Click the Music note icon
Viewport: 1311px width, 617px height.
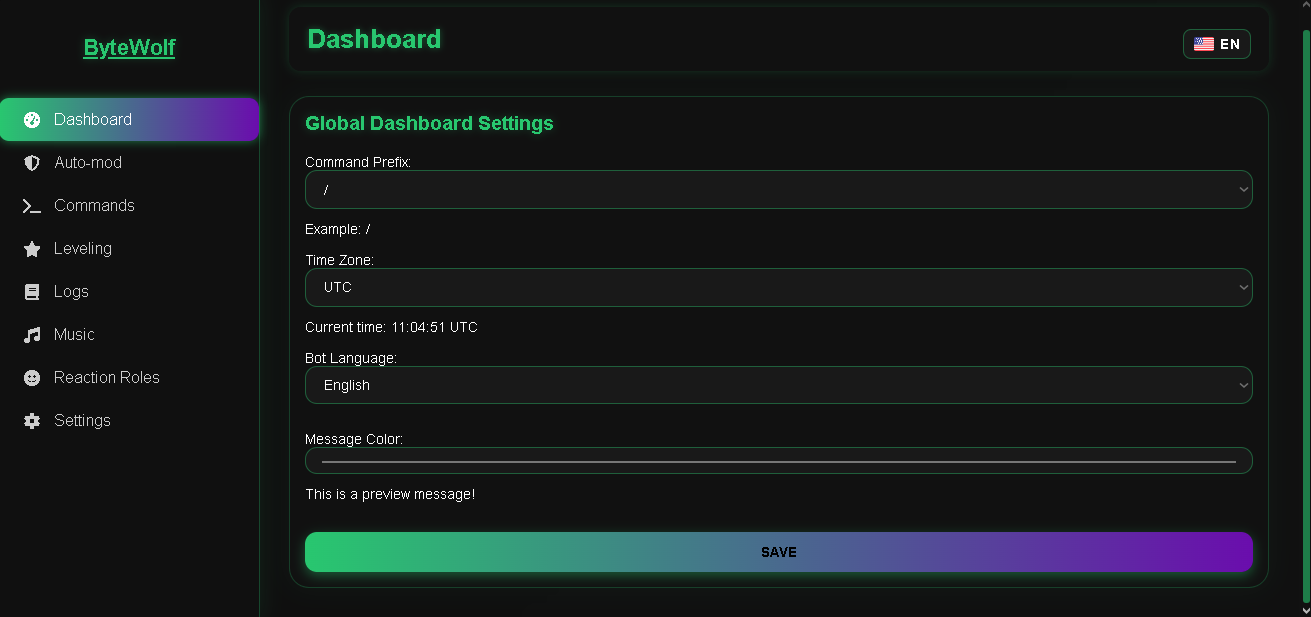pyautogui.click(x=32, y=335)
